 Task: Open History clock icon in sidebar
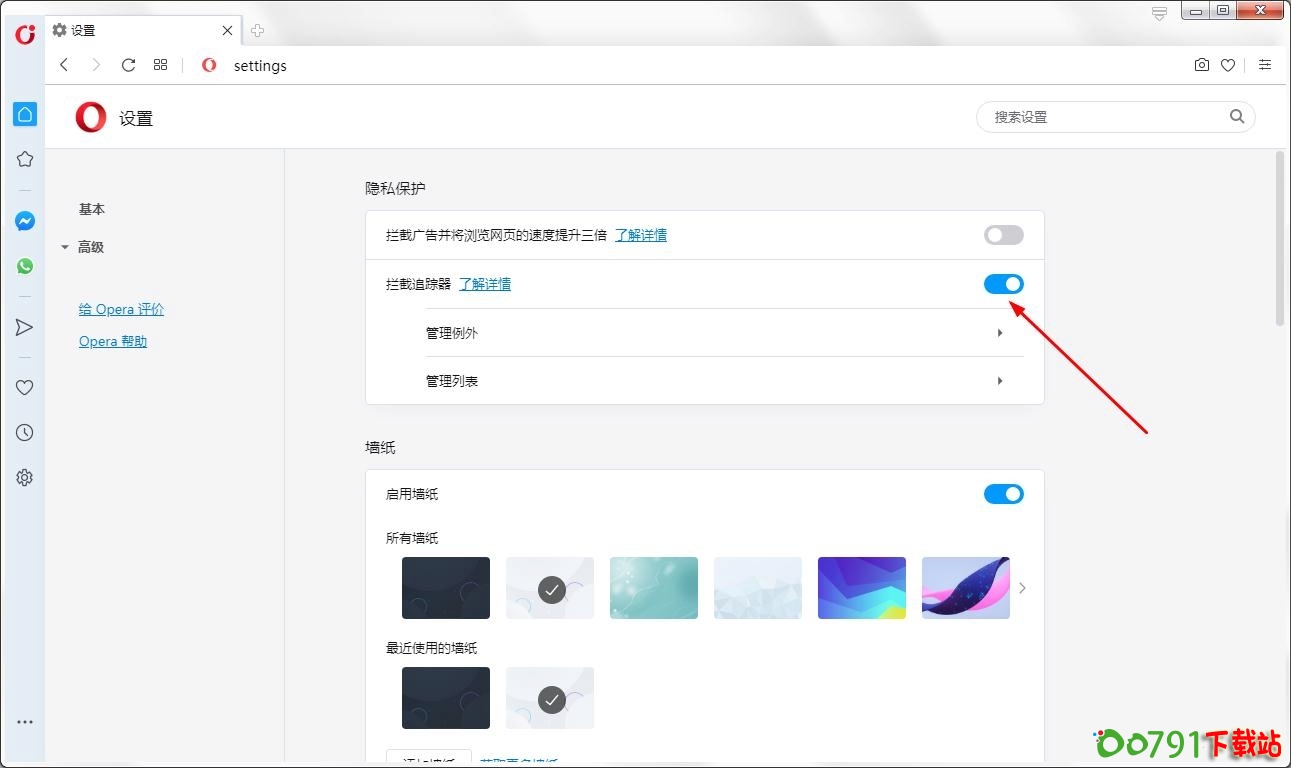[25, 433]
